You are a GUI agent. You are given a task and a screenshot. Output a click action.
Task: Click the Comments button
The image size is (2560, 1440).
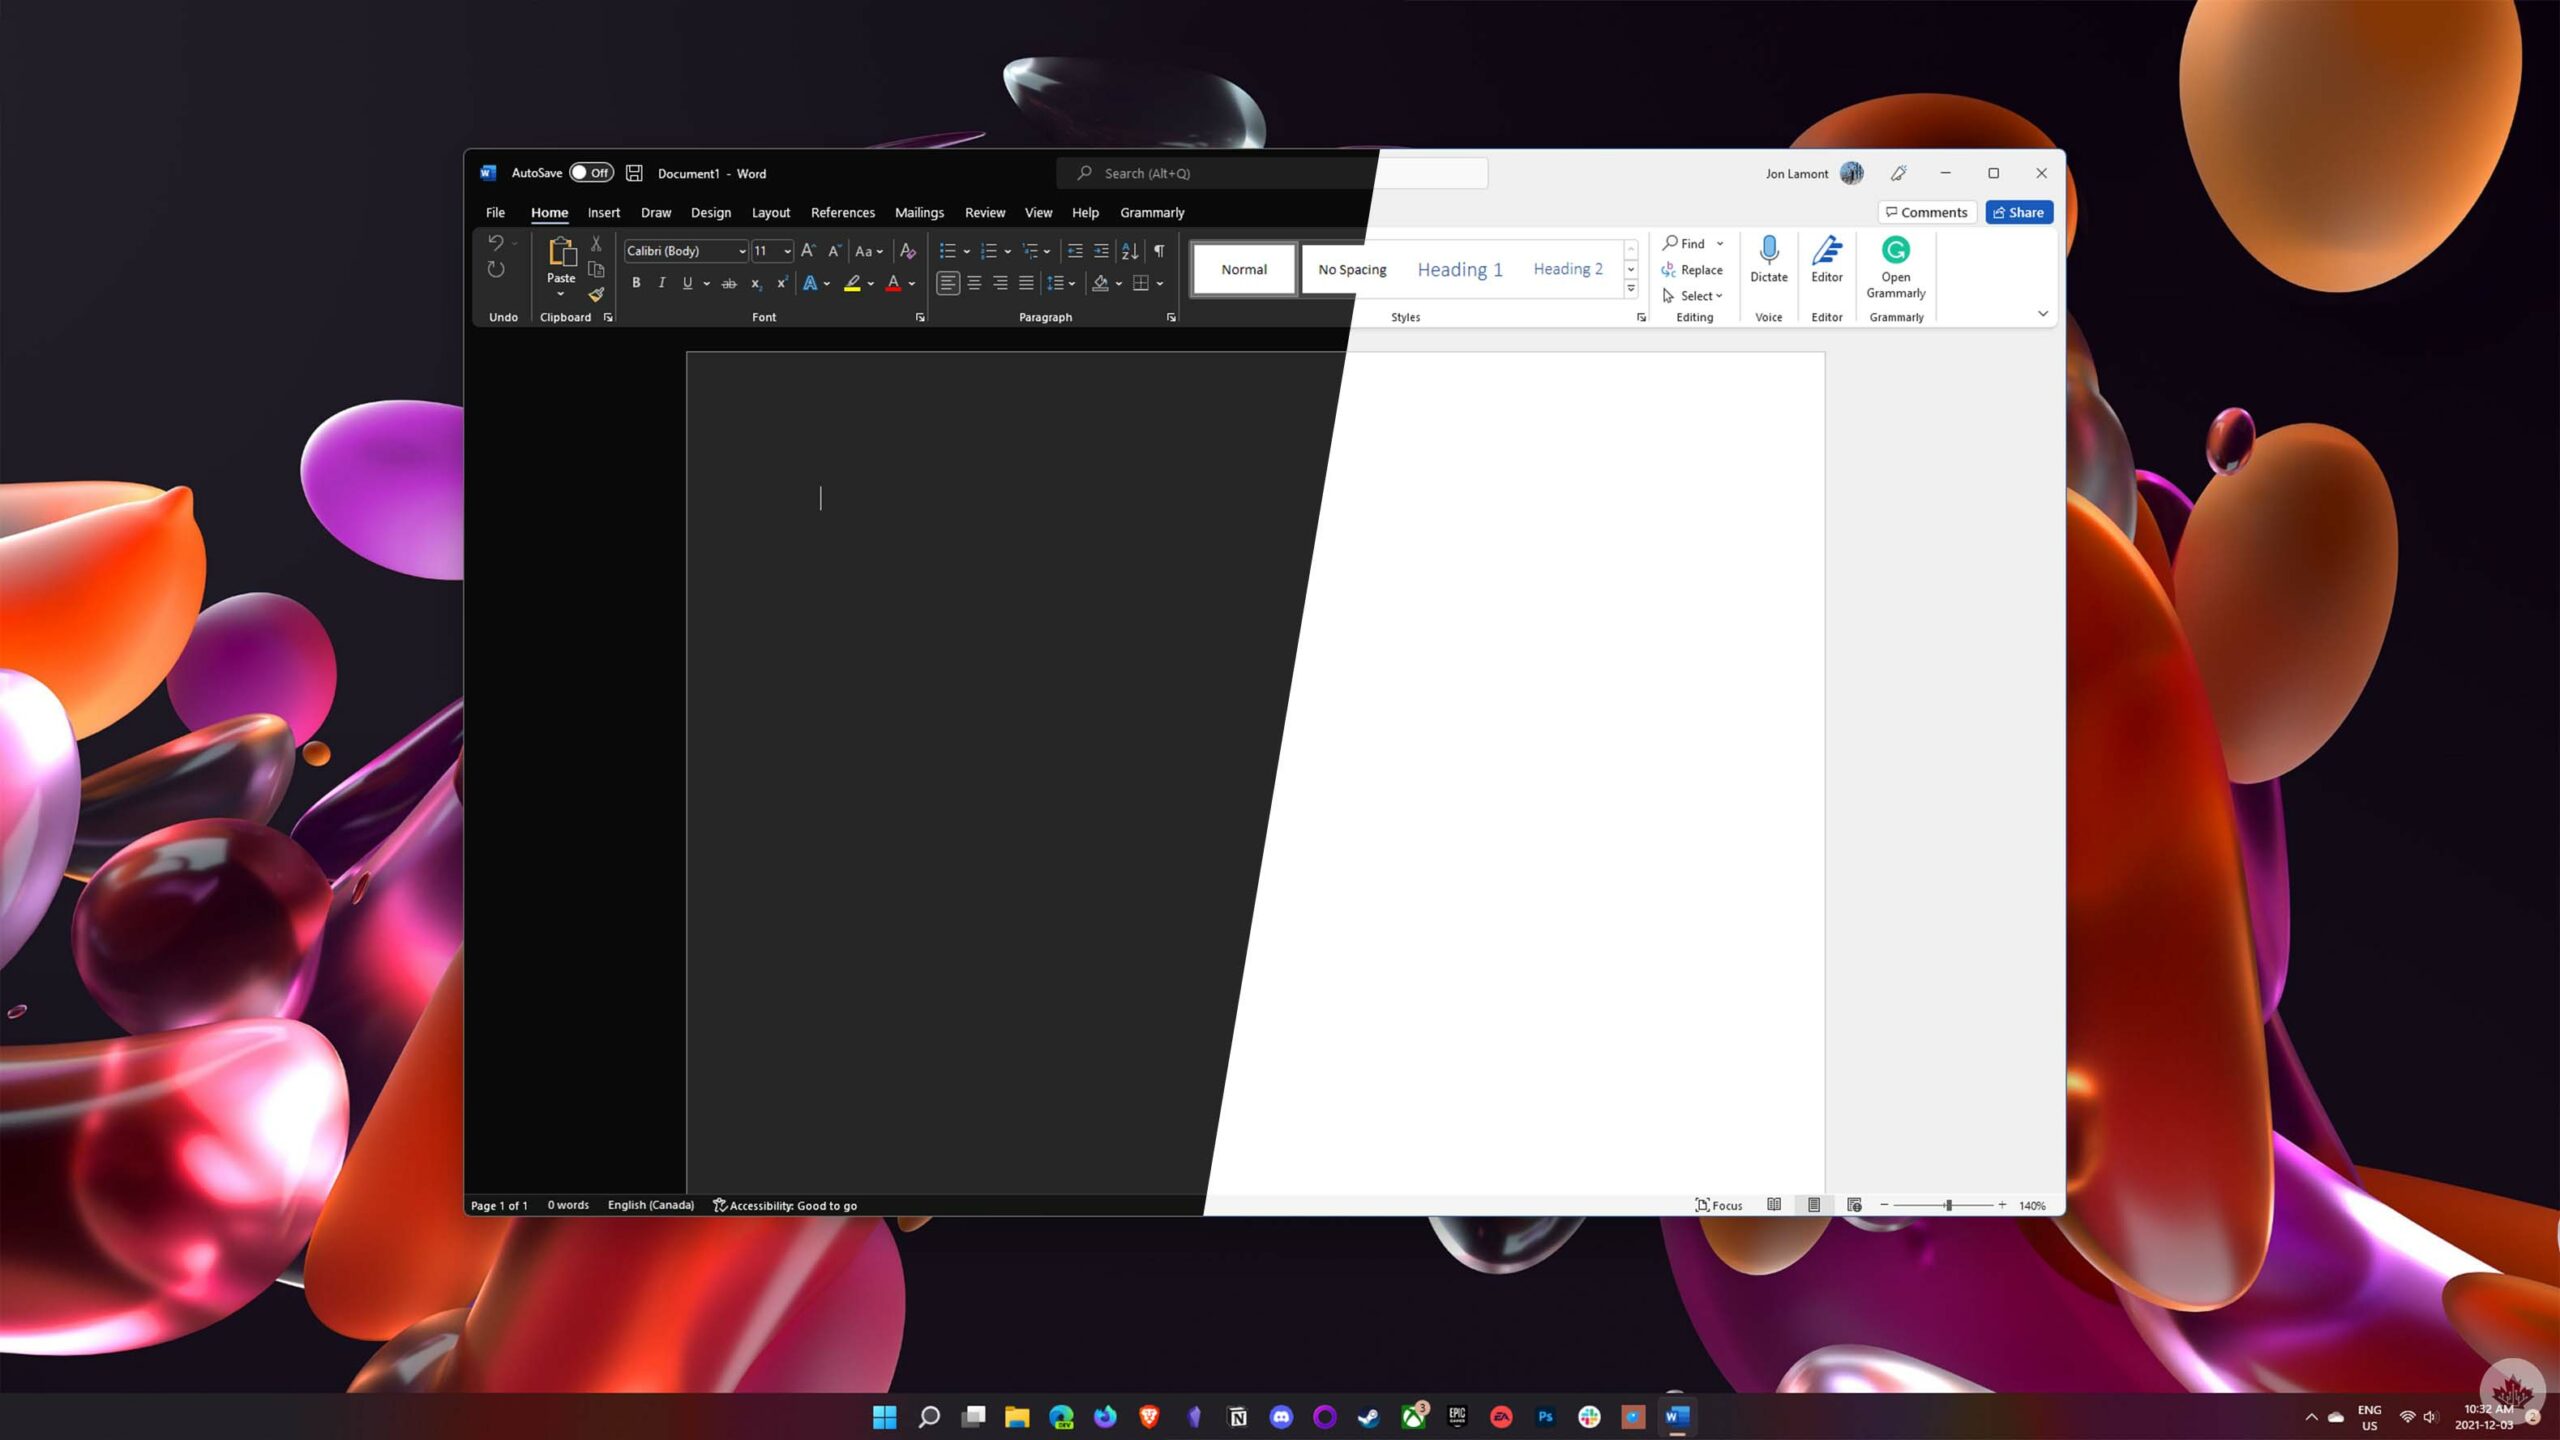(1926, 212)
